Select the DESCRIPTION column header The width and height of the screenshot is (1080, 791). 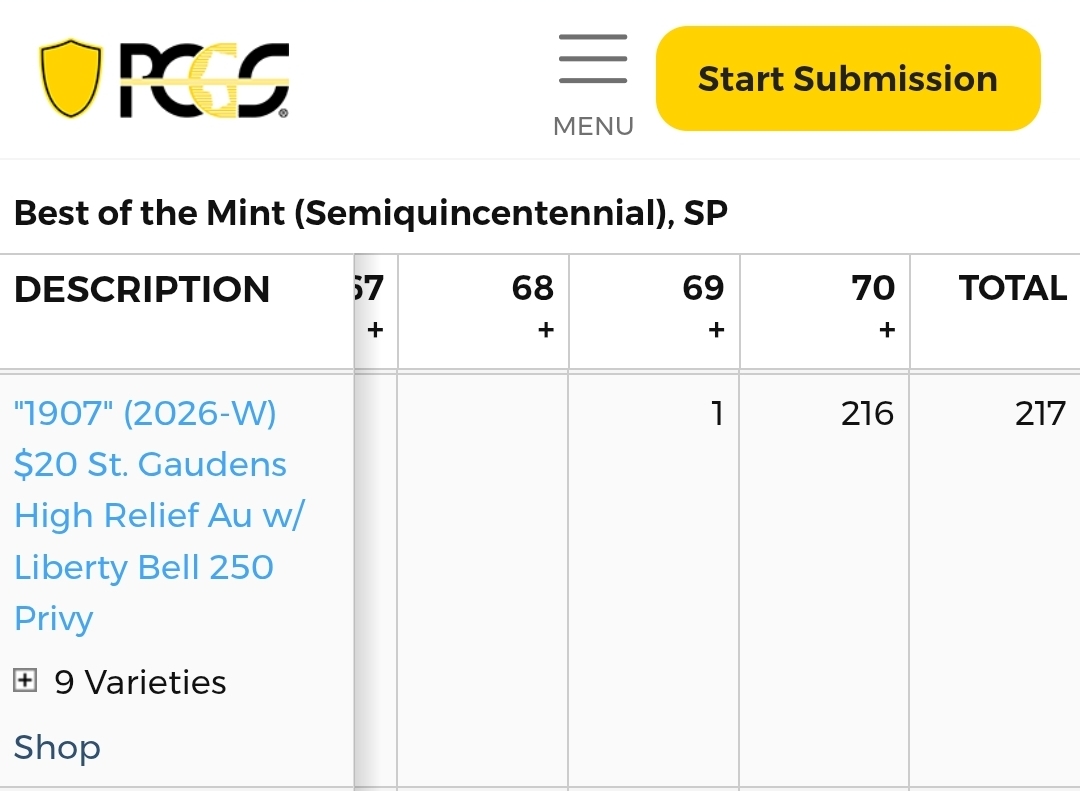(142, 289)
